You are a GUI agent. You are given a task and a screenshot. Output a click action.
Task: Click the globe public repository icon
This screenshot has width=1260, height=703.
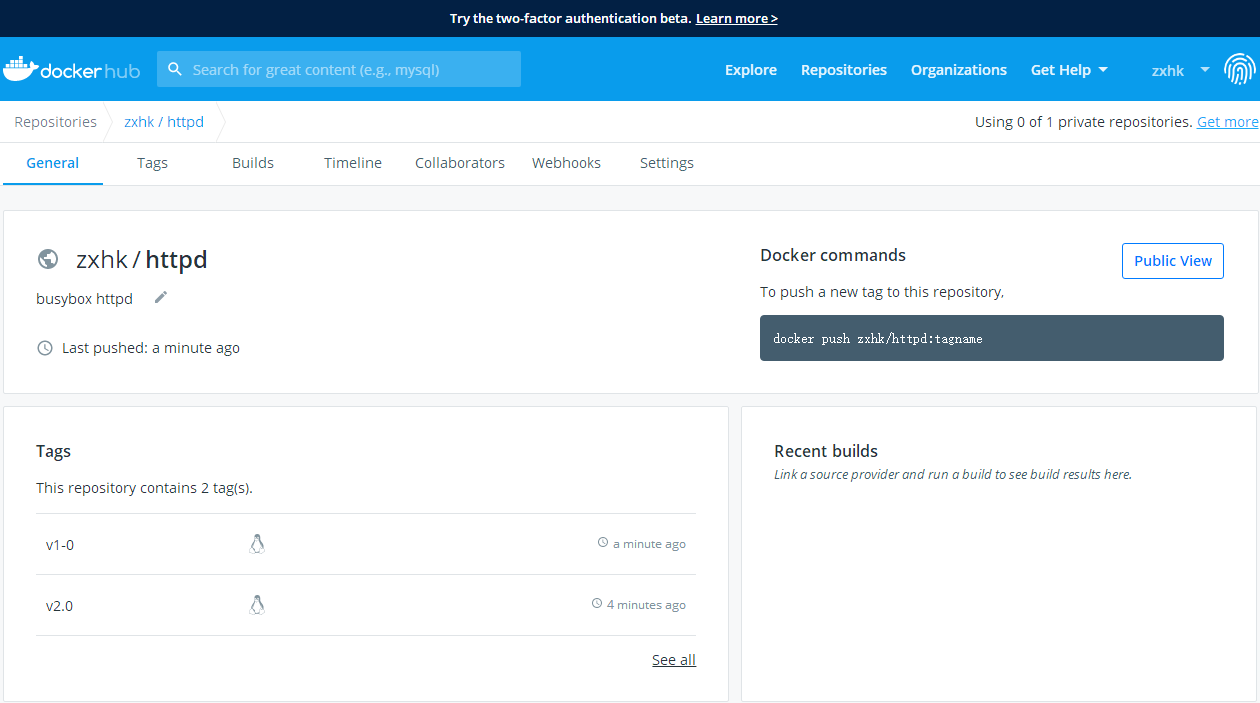[x=47, y=259]
